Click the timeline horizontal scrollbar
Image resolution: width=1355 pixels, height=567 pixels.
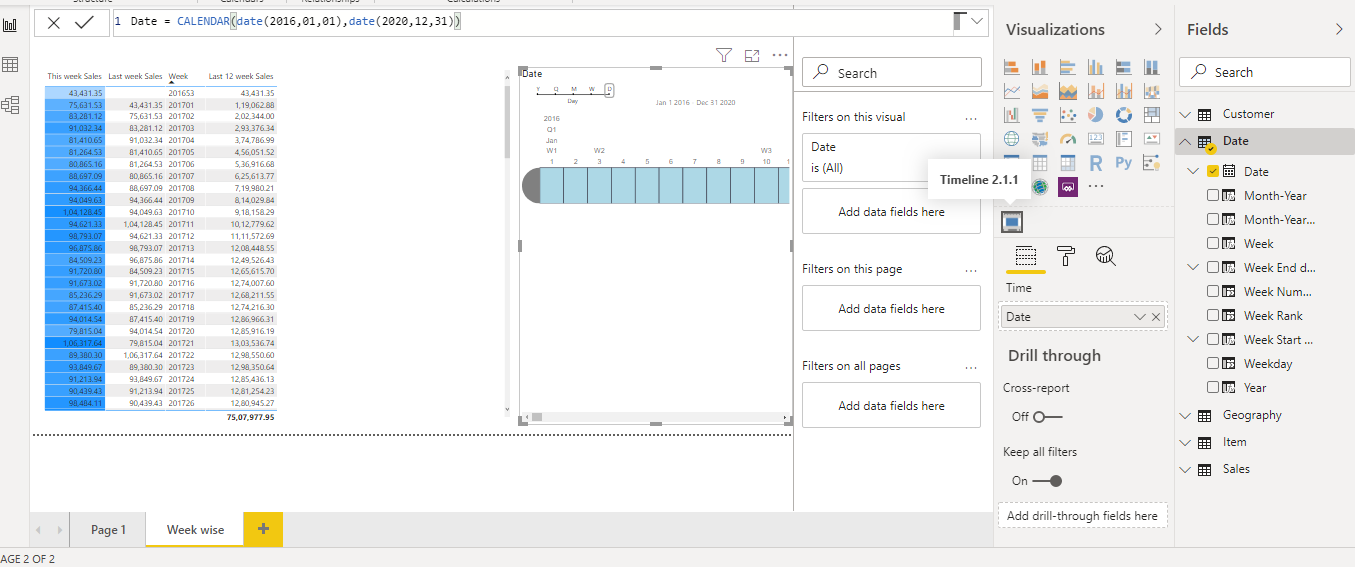(x=656, y=417)
